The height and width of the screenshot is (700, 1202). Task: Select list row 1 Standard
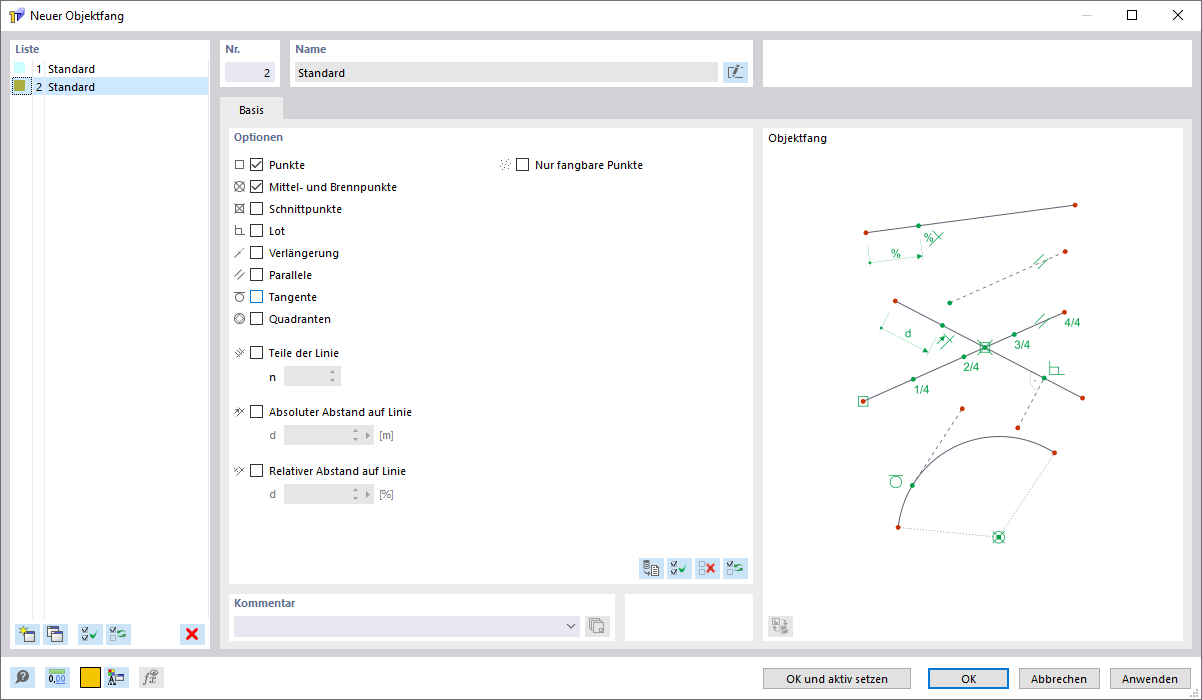tap(110, 69)
